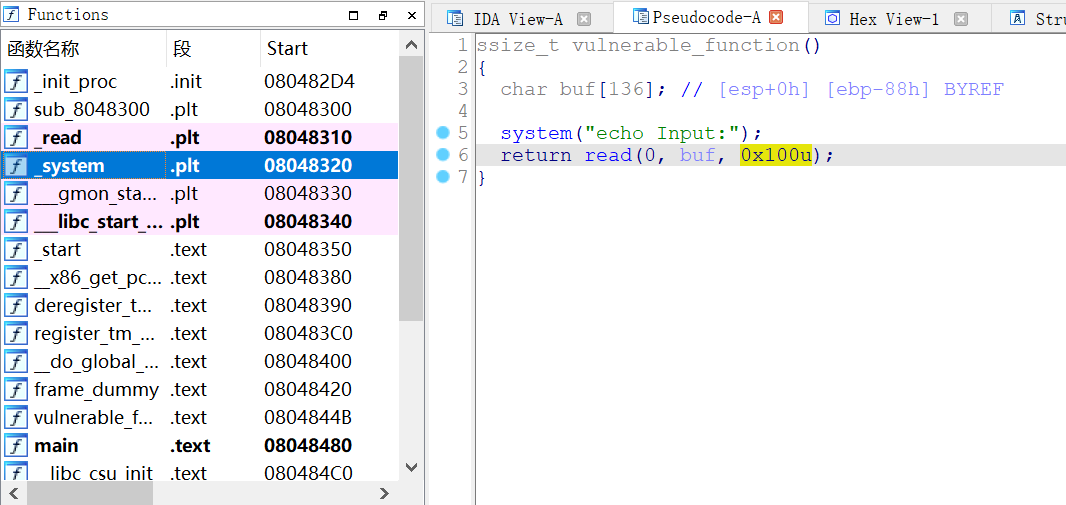Sort functions by Start column header

pos(287,48)
